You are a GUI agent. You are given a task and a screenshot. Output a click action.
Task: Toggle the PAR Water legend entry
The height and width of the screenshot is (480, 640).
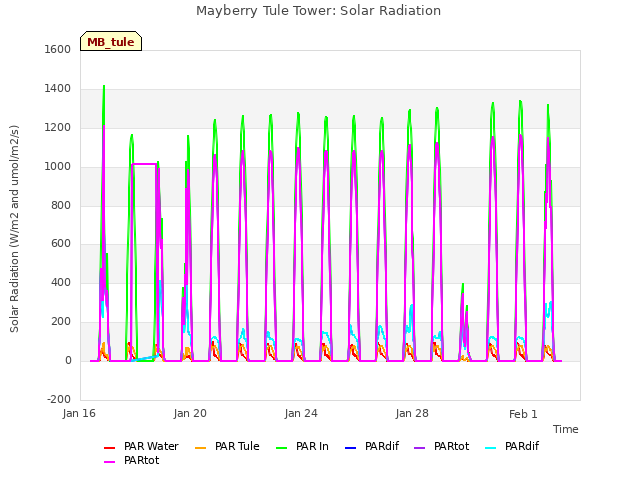click(x=141, y=447)
